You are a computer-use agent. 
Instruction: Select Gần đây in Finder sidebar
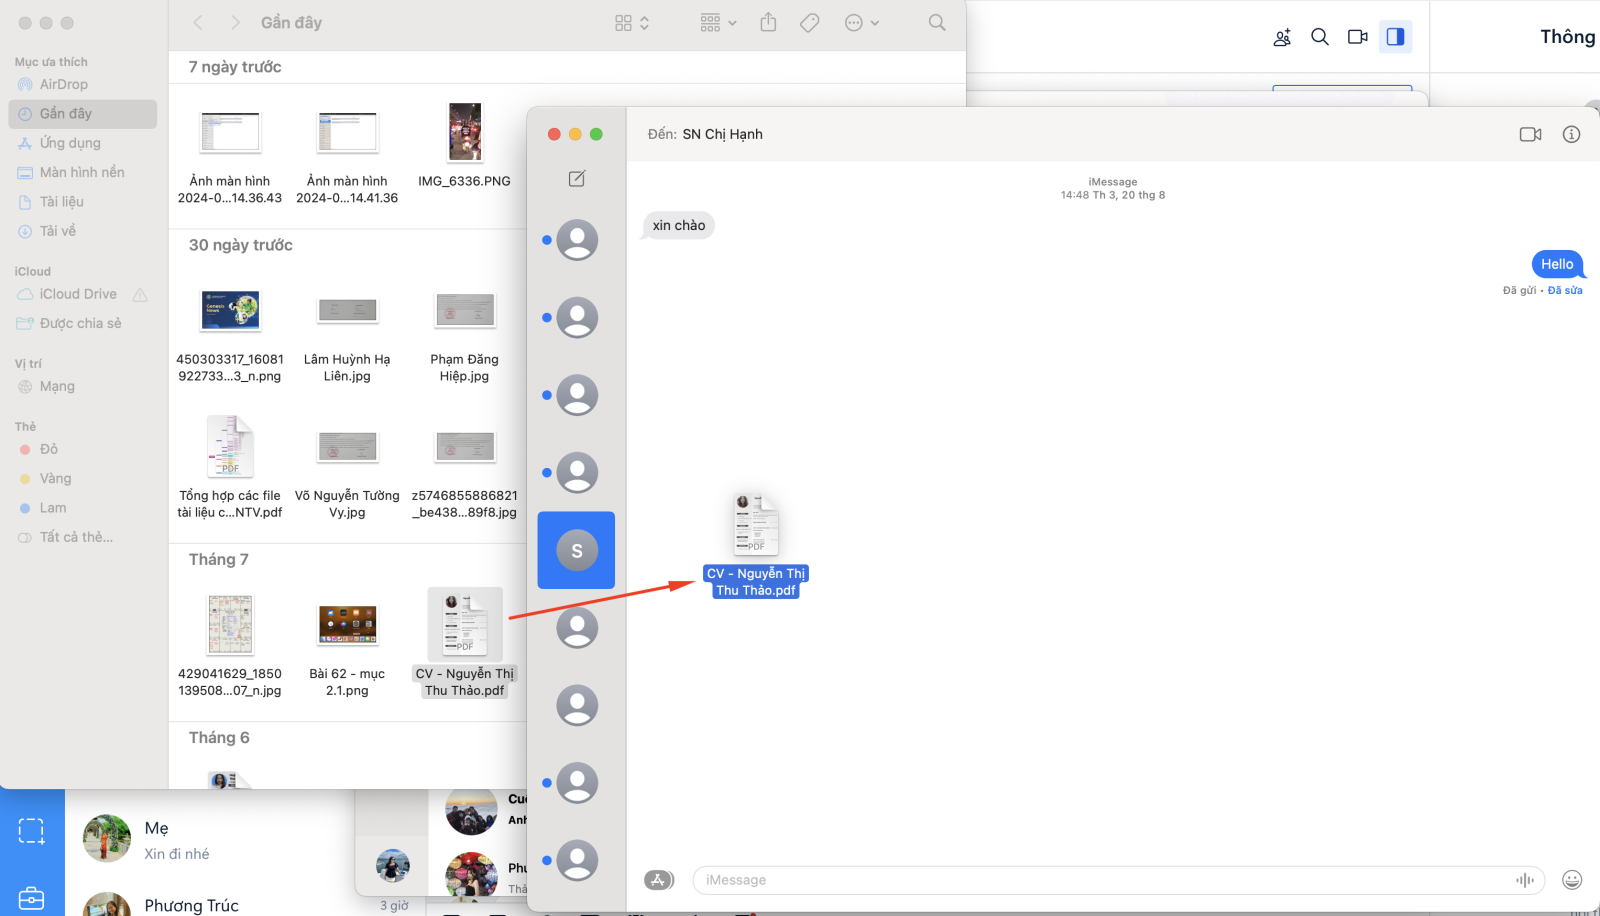[82, 114]
